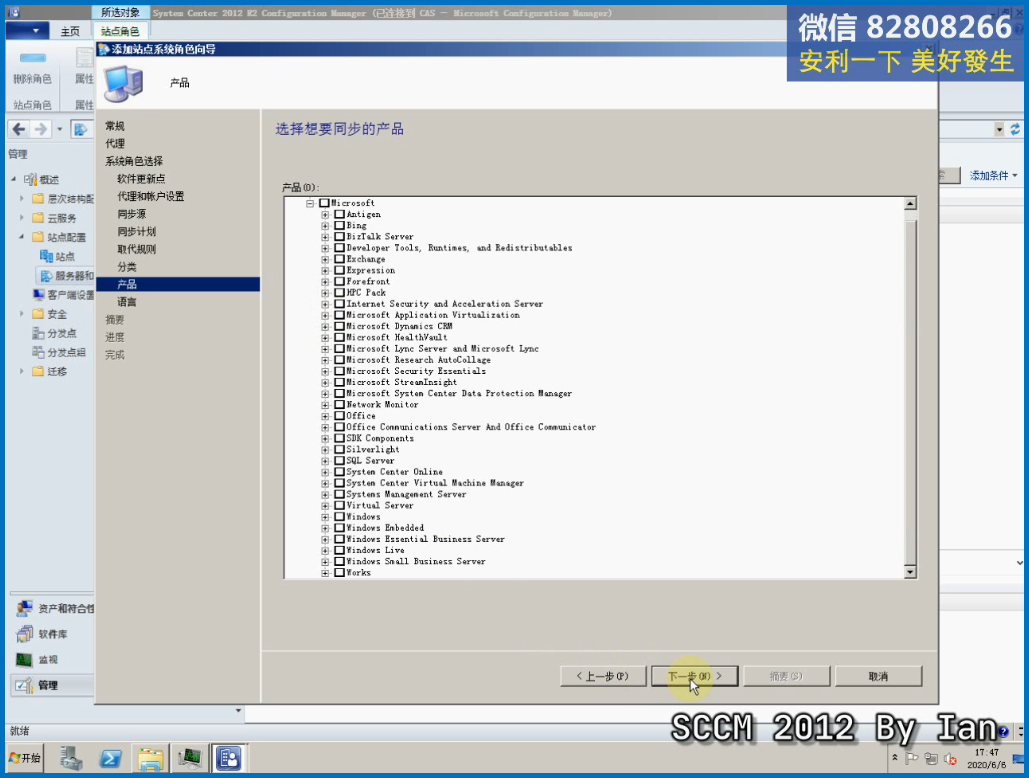Click the back navigation arrow icon
Viewport: 1029px width, 778px height.
pyautogui.click(x=19, y=129)
